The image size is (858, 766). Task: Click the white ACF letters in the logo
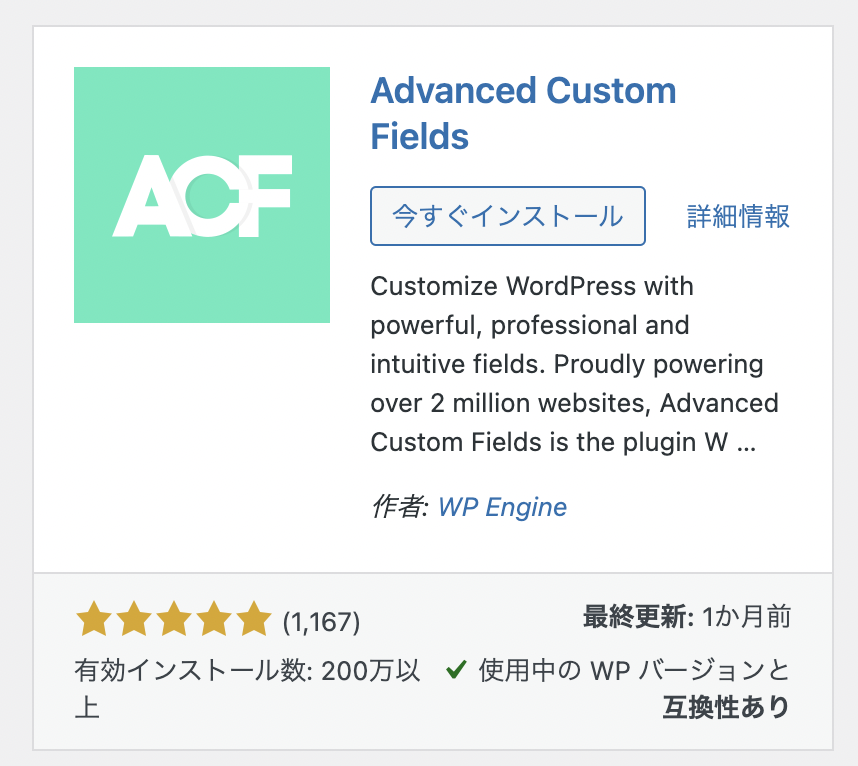point(202,196)
